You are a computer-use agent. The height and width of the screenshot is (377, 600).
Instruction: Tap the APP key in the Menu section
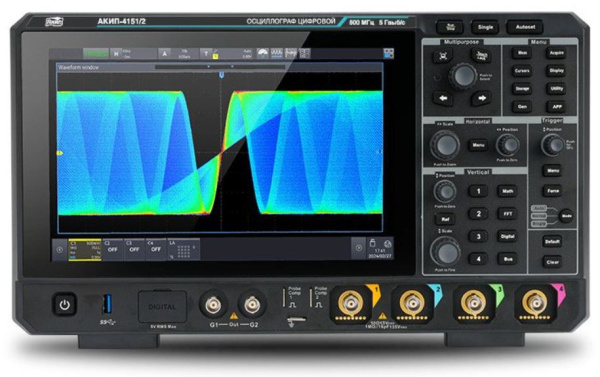point(556,107)
